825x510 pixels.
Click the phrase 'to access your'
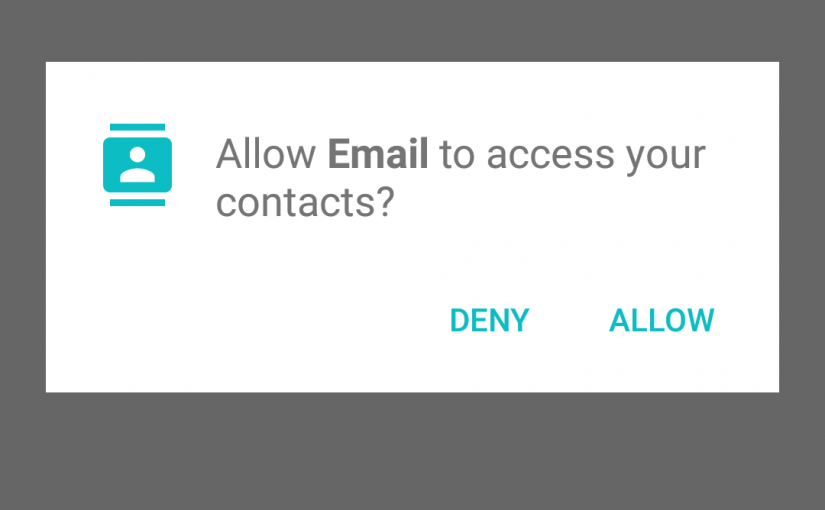pos(572,156)
